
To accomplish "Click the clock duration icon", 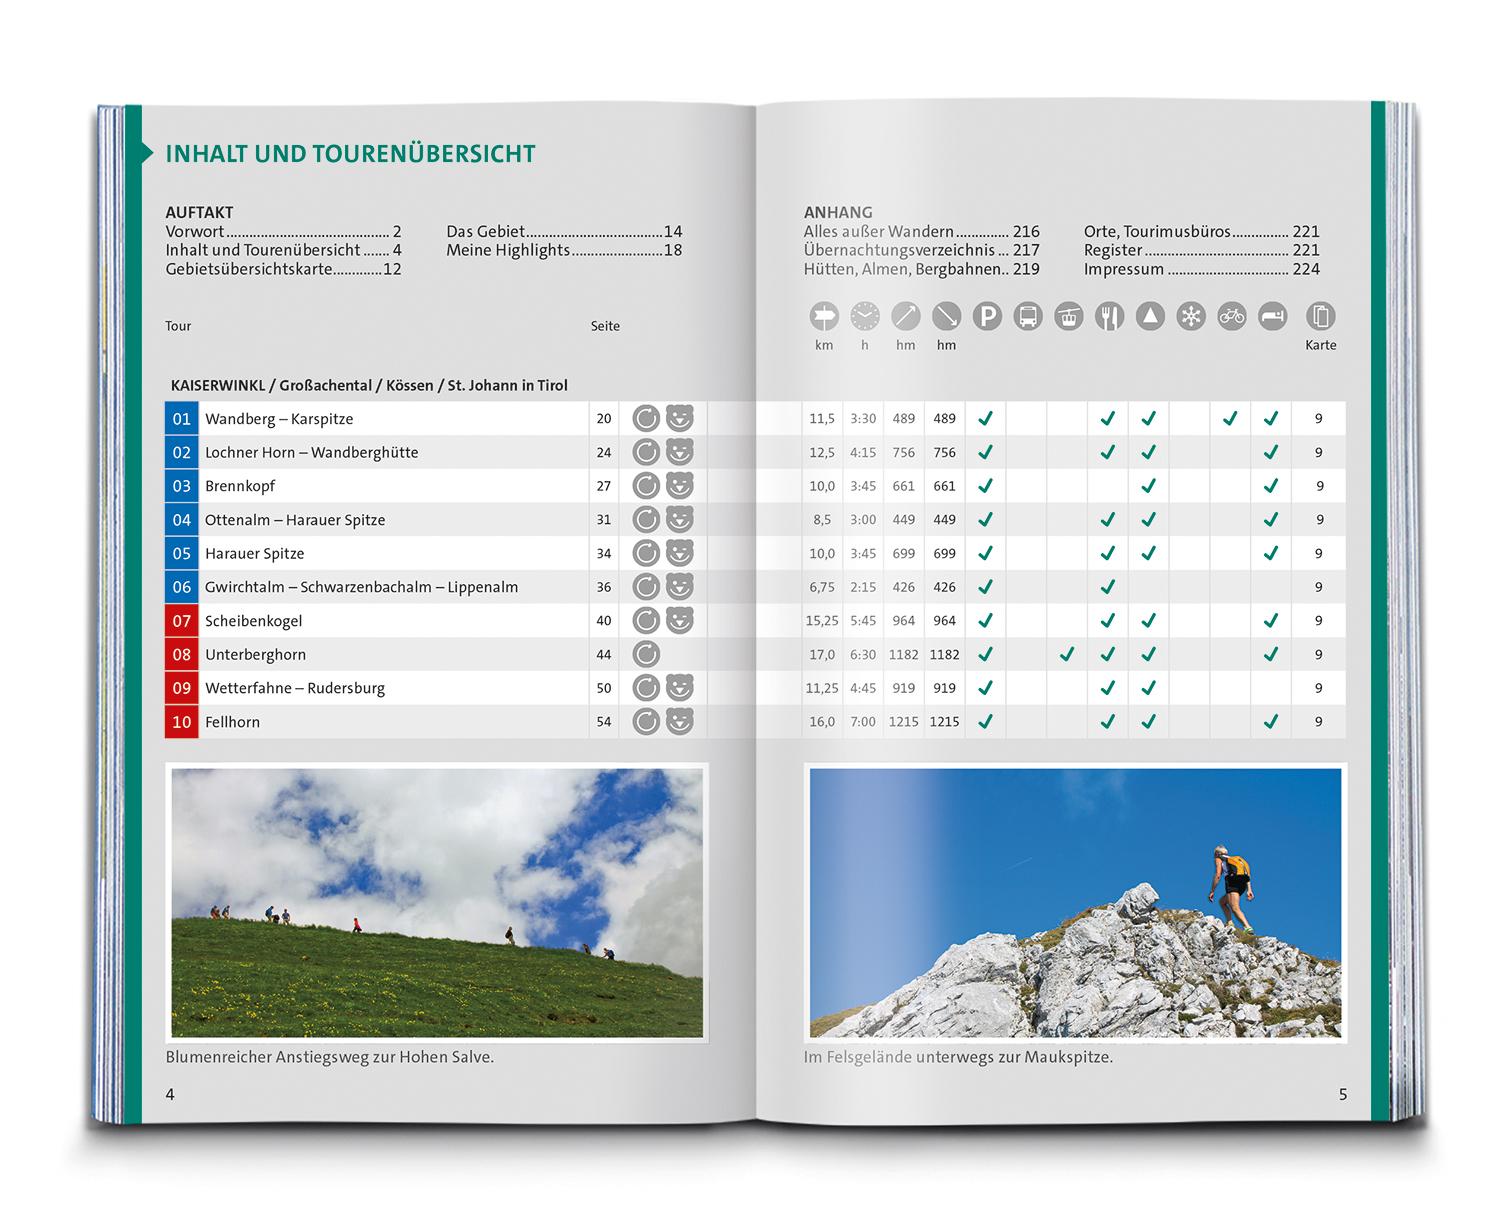I will click(x=865, y=317).
